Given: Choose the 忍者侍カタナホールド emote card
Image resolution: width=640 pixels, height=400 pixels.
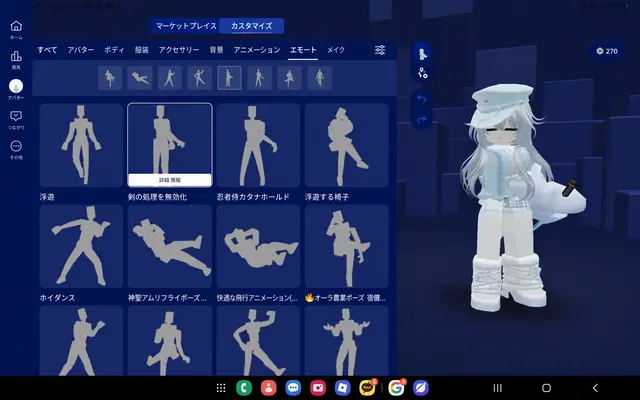Looking at the screenshot, I should [258, 145].
